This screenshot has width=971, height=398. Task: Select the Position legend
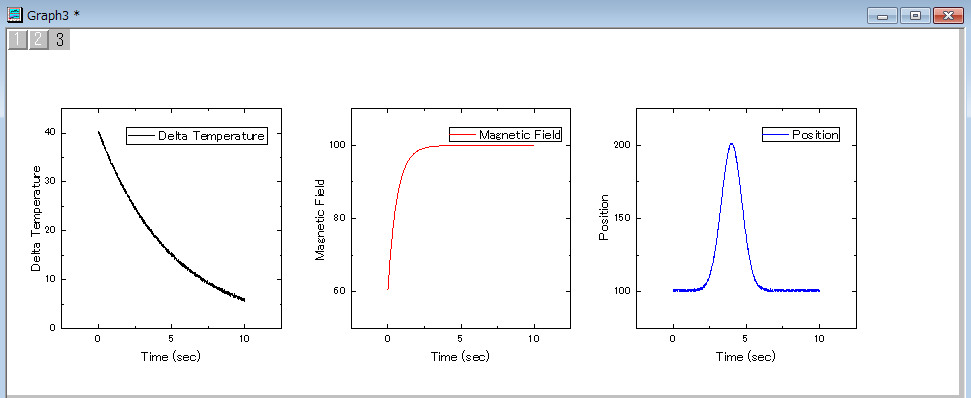pos(801,134)
